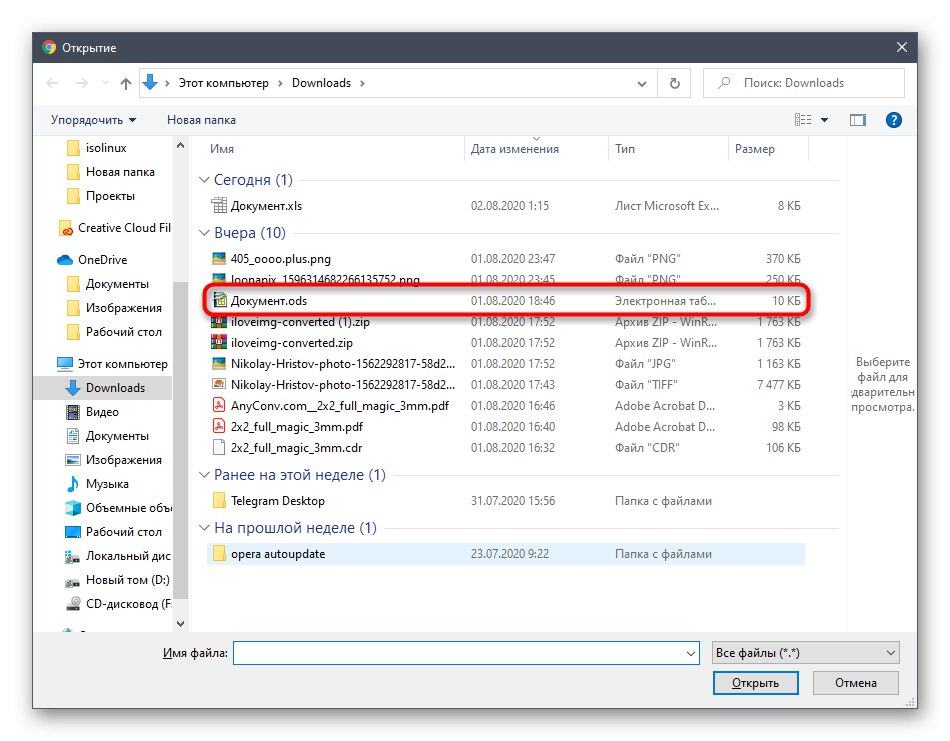Select the Документ.xls file icon

219,206
